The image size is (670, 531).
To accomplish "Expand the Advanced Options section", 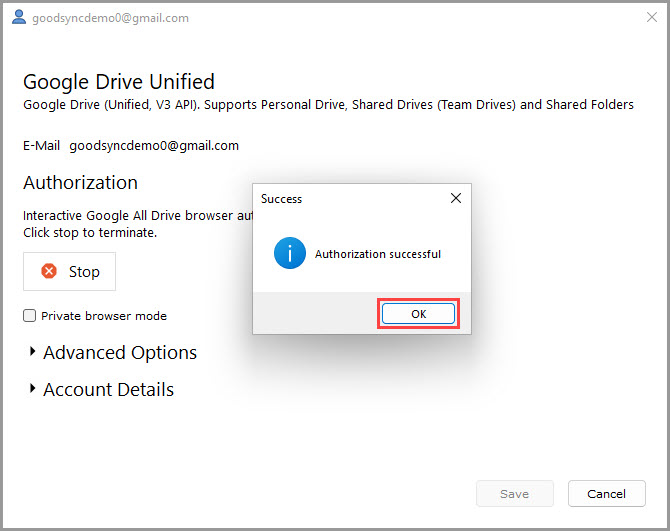I will click(114, 352).
